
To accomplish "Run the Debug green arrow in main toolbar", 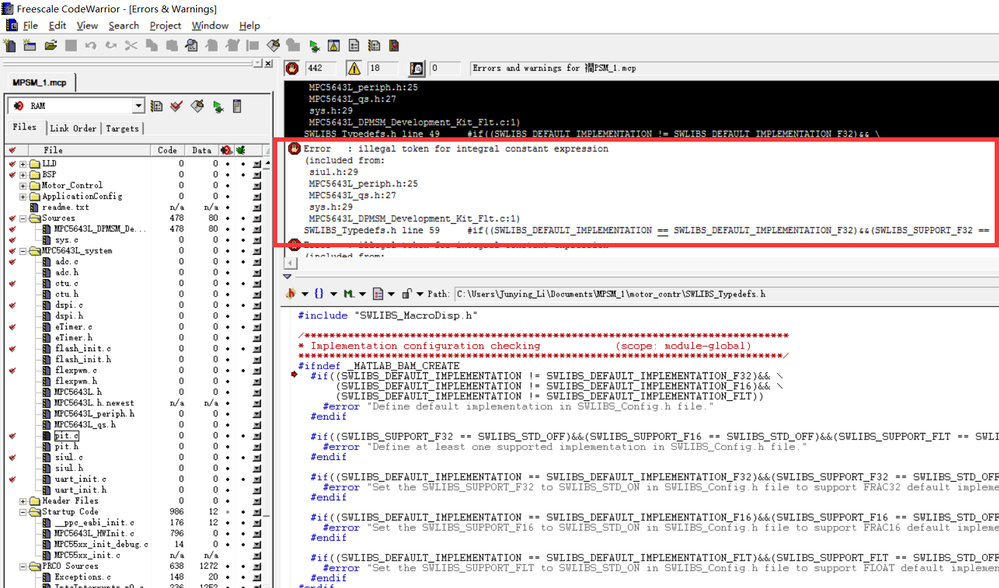I will (x=313, y=46).
